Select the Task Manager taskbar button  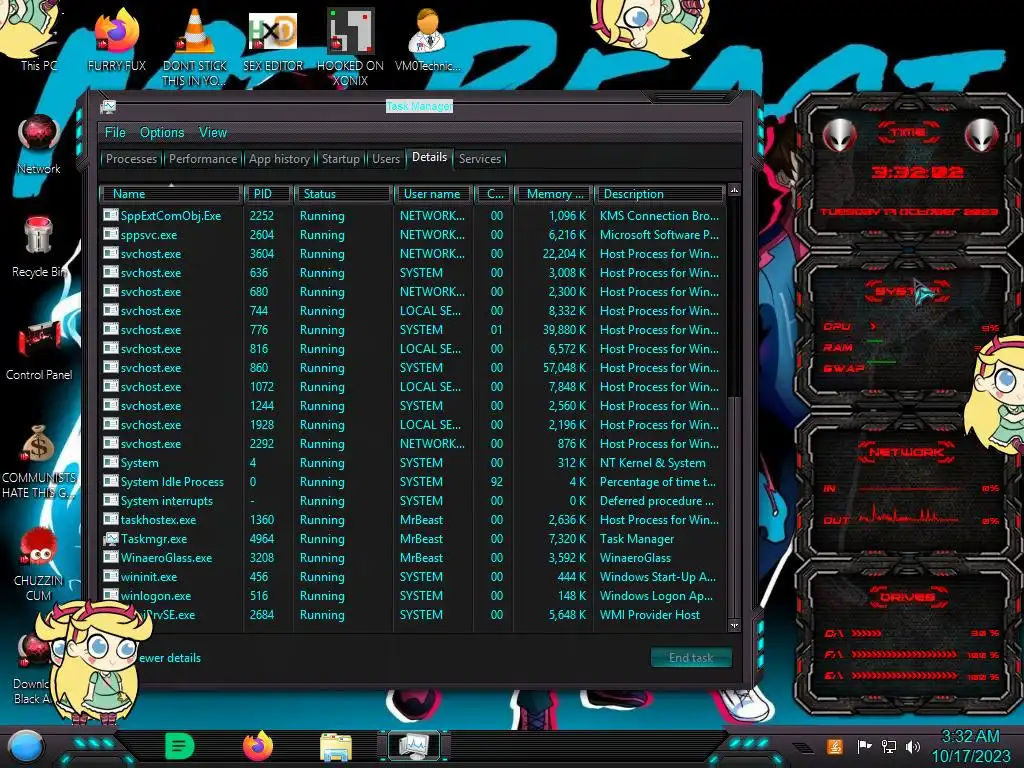[414, 746]
